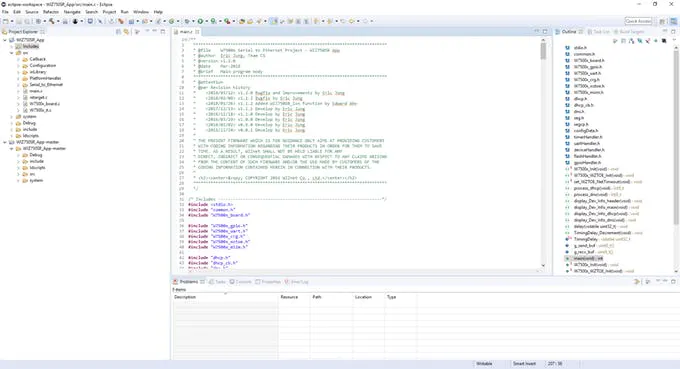The height and width of the screenshot is (369, 680).
Task: Switch to the C/C++ perspective button
Action: (x=673, y=21)
